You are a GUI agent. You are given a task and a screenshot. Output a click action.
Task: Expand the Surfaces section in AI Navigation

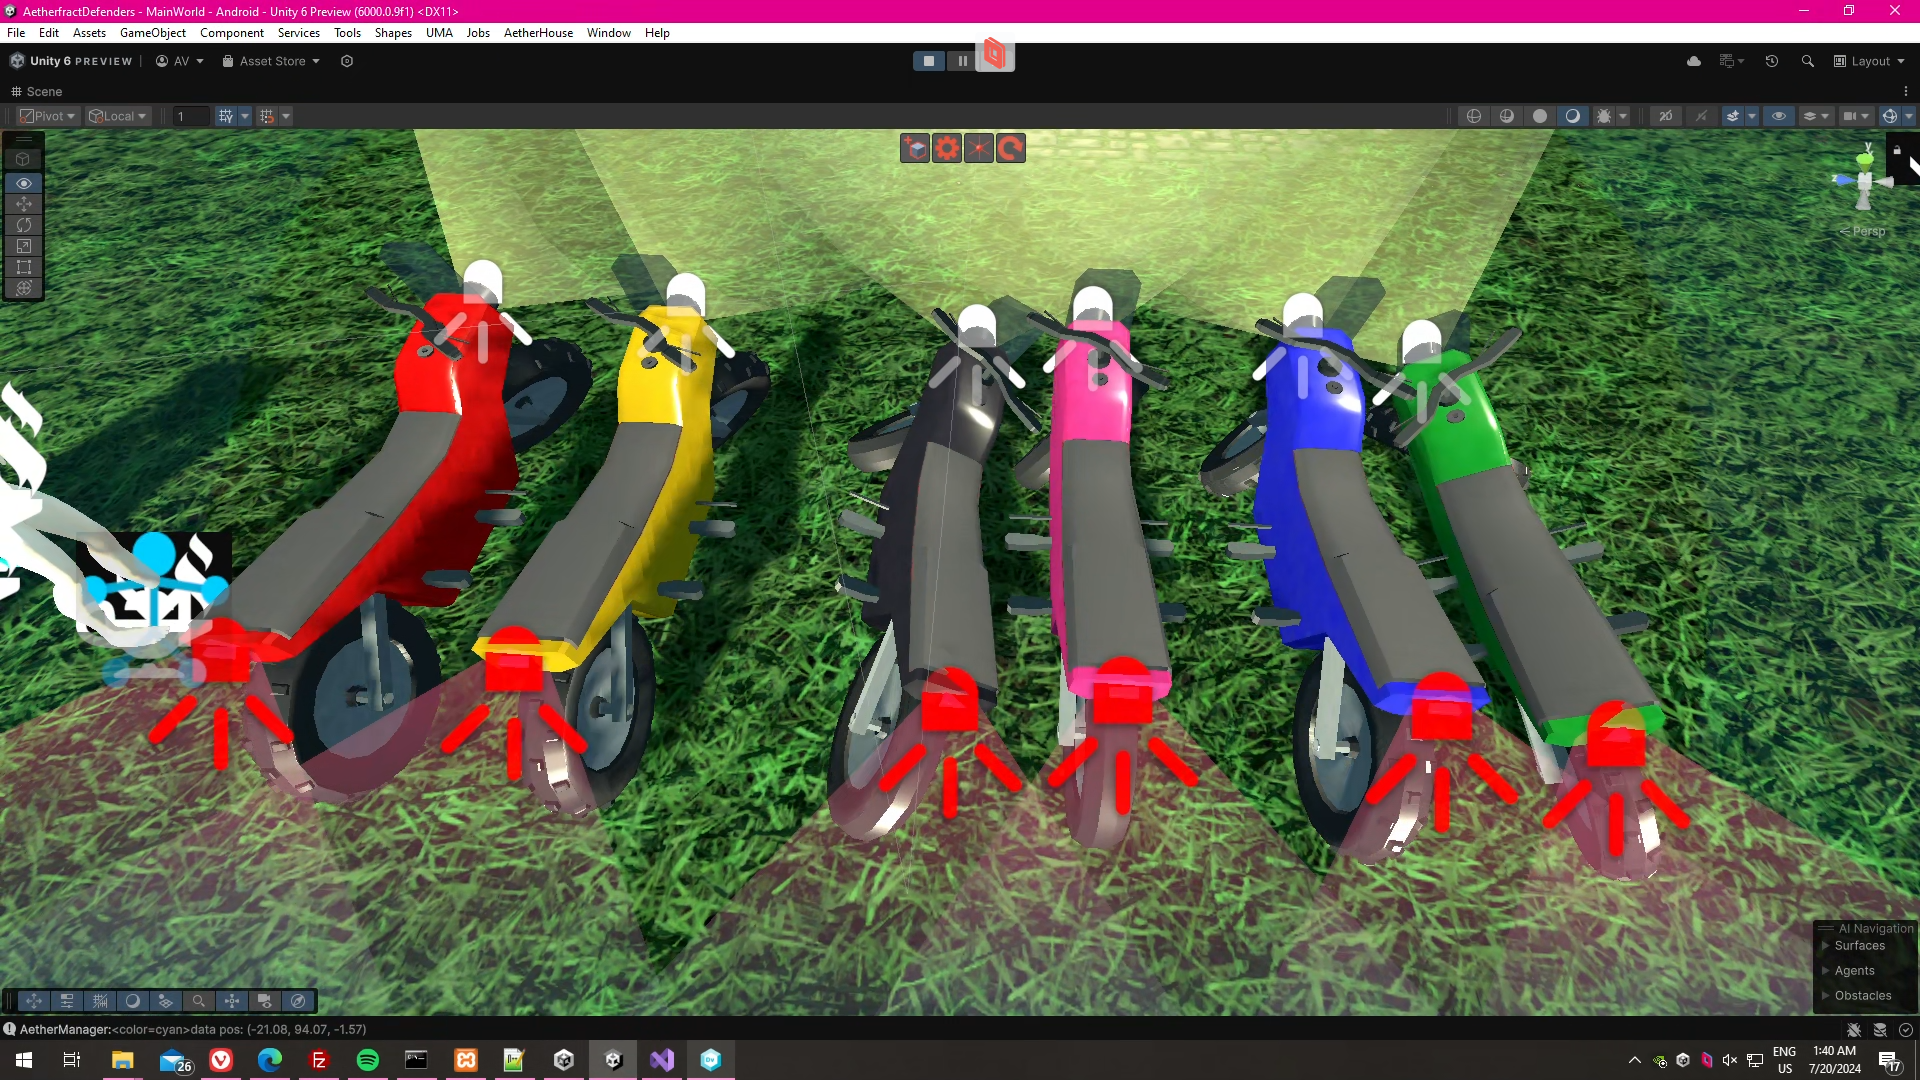tap(1825, 946)
